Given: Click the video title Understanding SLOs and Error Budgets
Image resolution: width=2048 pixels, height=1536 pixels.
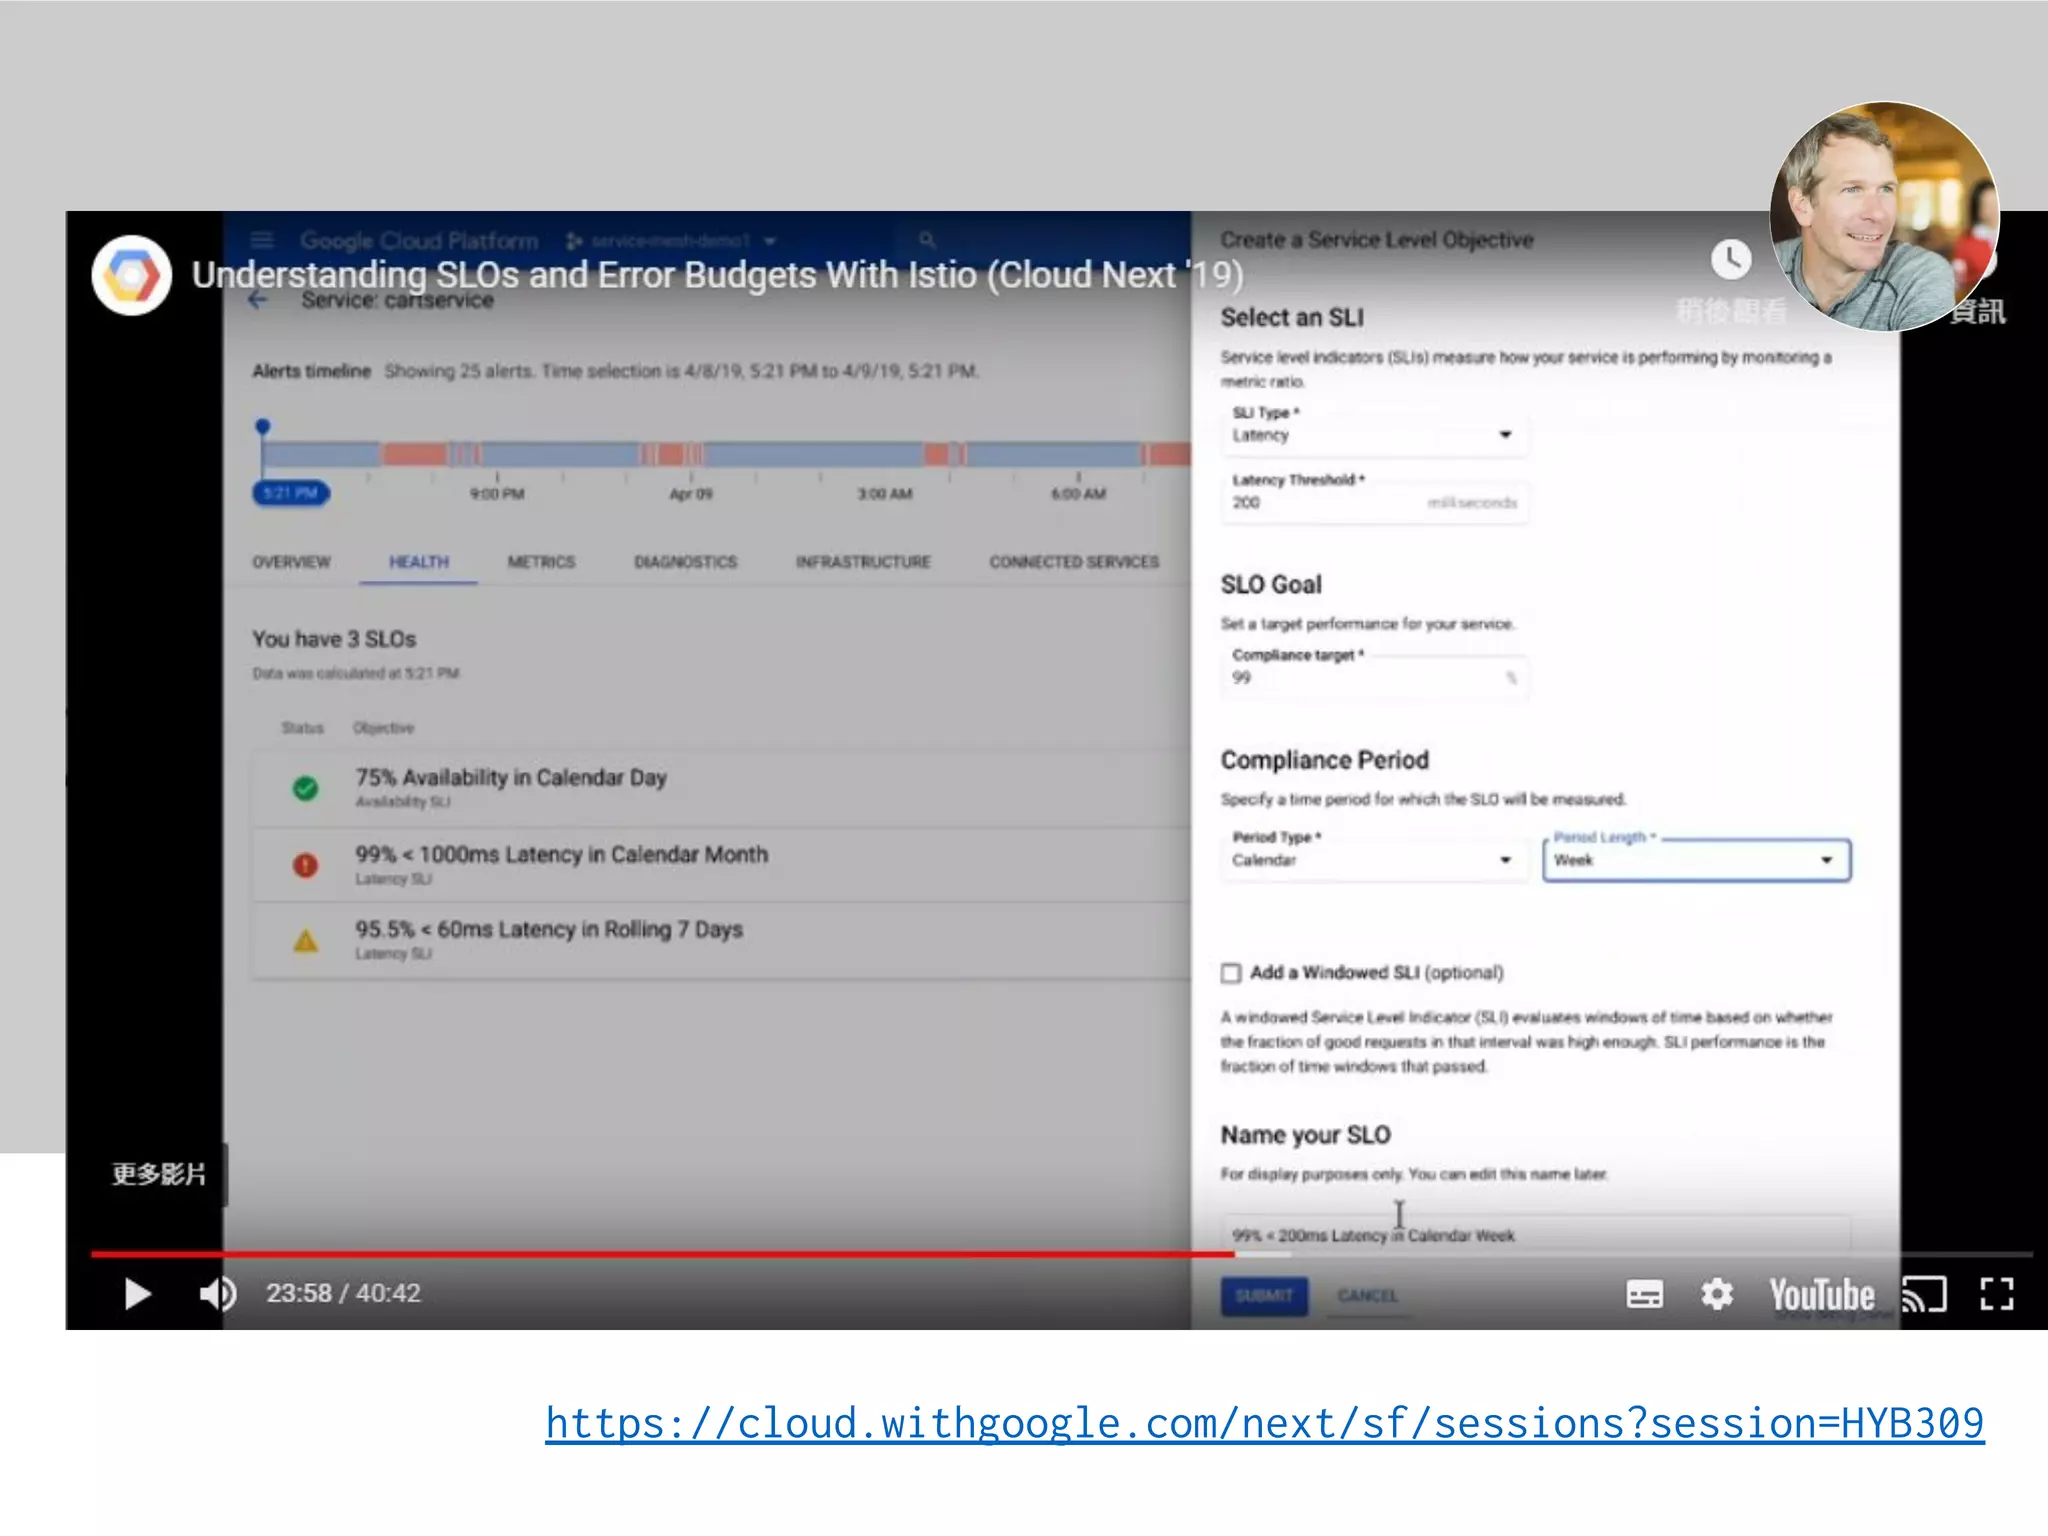Looking at the screenshot, I should click(717, 275).
